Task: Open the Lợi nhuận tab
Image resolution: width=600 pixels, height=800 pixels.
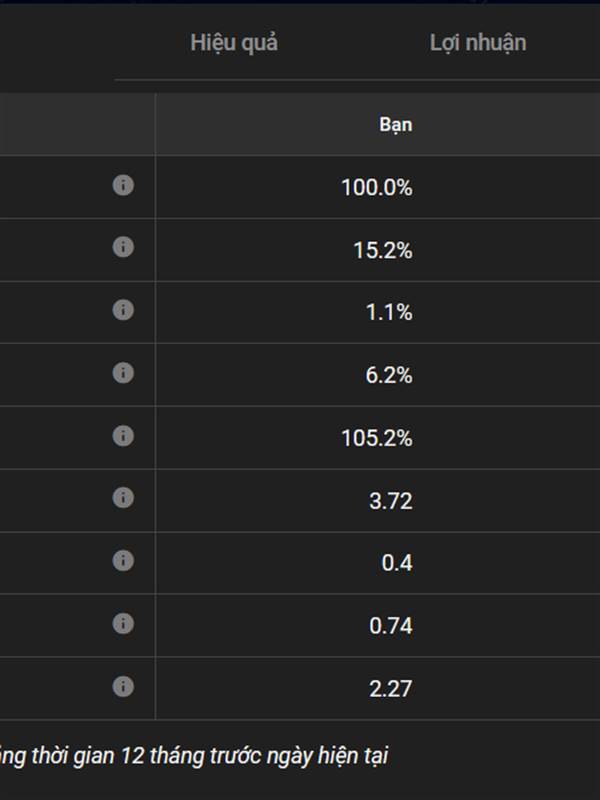Action: (x=478, y=43)
